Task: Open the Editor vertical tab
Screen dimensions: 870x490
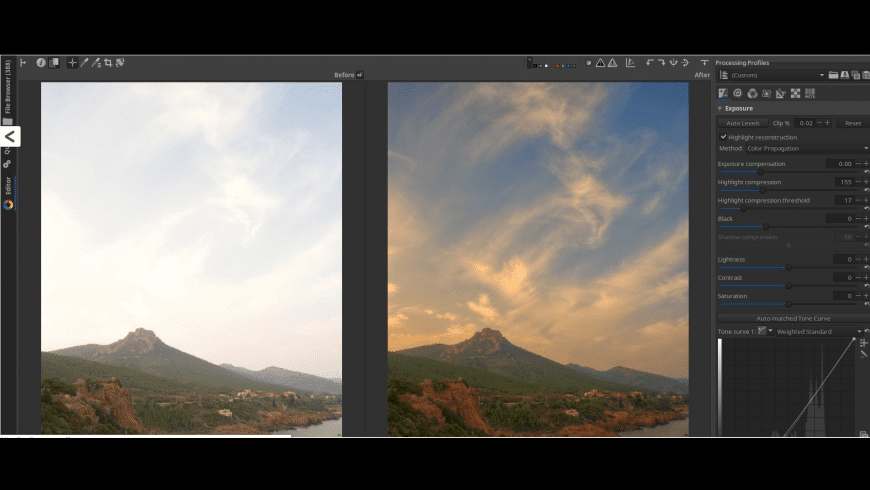Action: 8,186
